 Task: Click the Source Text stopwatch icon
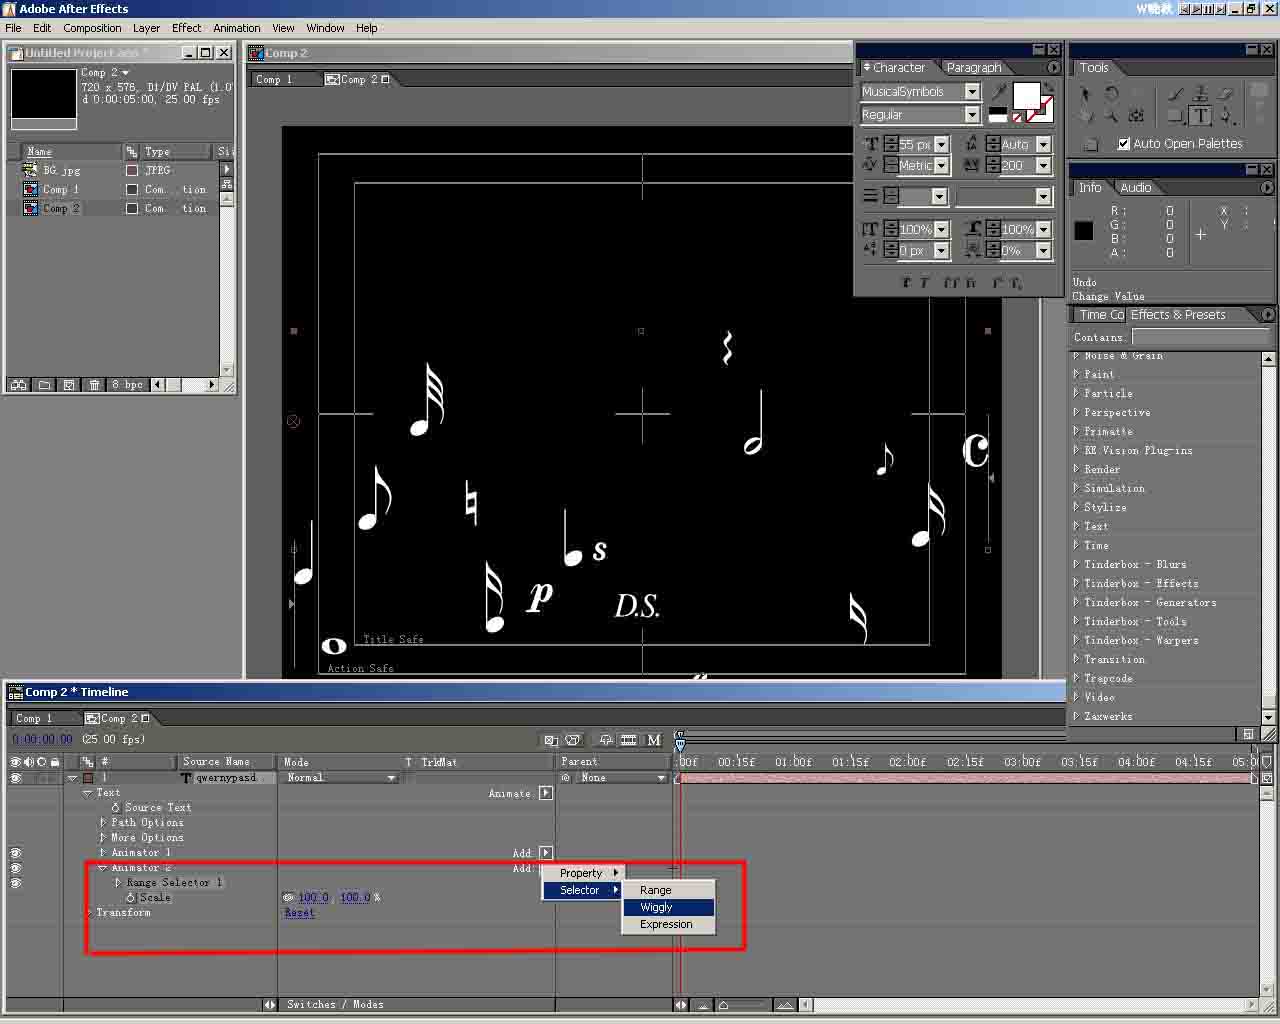pos(116,808)
